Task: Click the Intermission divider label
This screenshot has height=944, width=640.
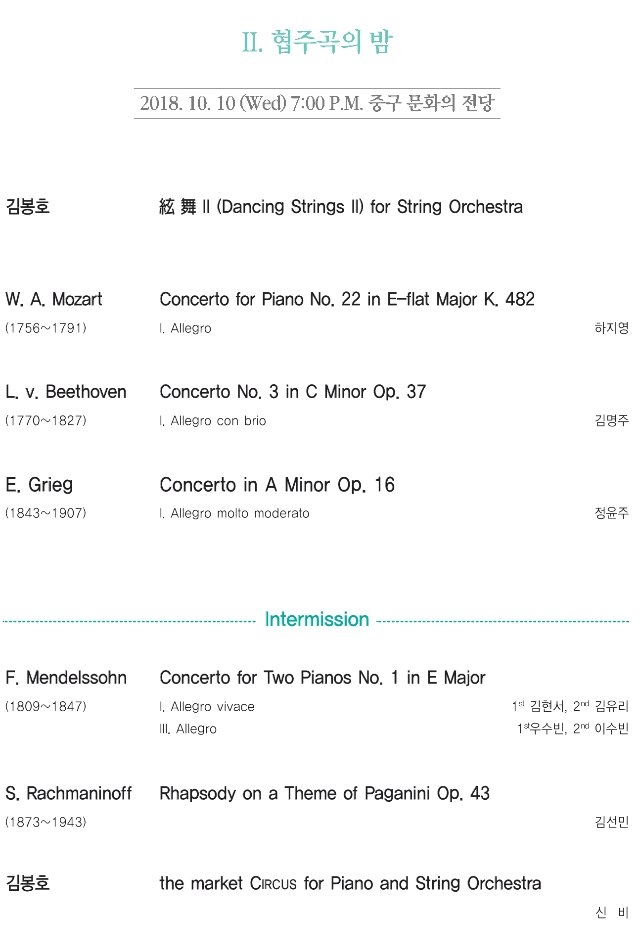Action: pyautogui.click(x=317, y=620)
